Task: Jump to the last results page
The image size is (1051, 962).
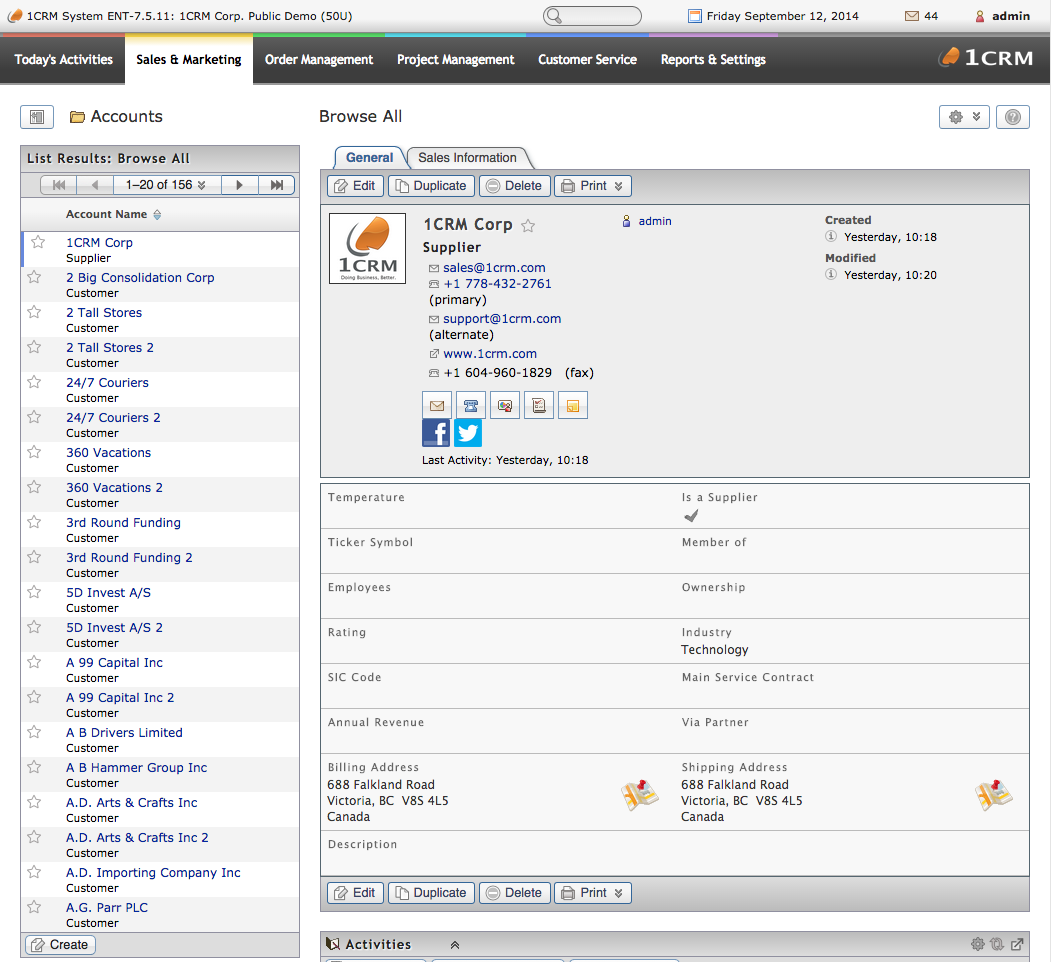Action: click(276, 185)
